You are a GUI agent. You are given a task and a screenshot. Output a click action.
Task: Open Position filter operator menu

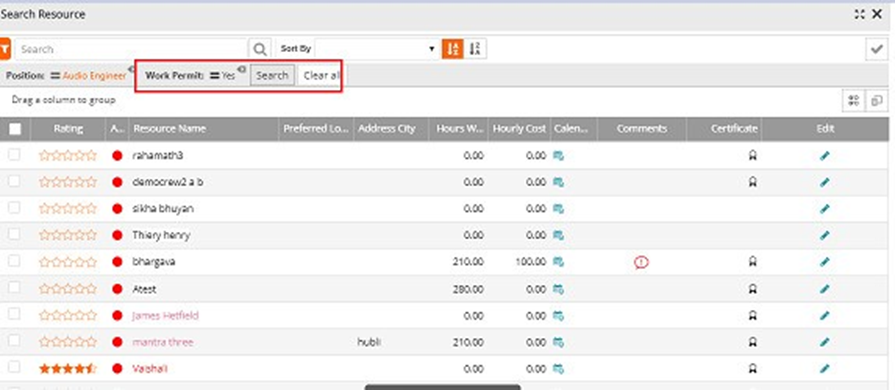55,75
